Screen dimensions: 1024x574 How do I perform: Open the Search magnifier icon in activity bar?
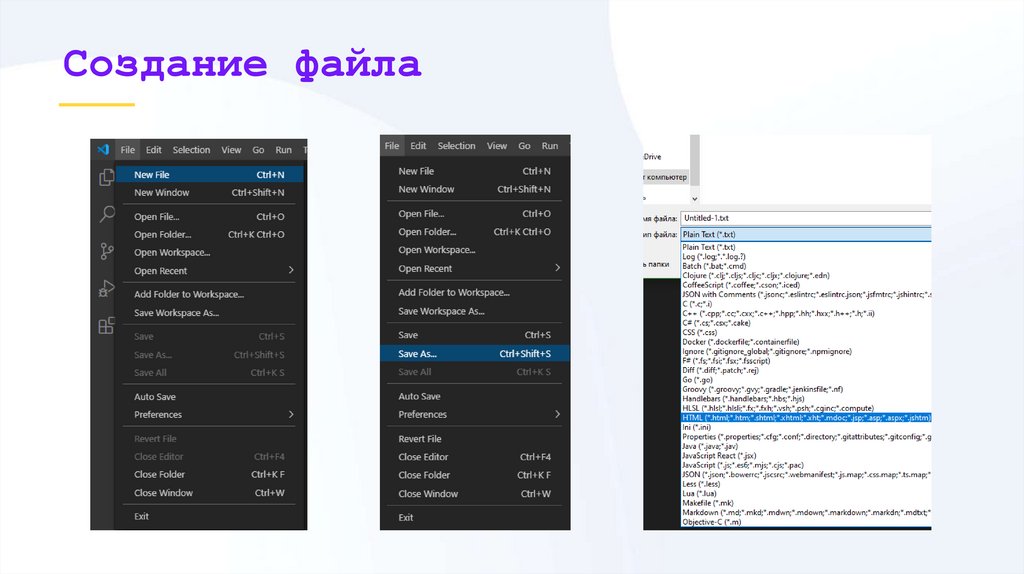(106, 214)
